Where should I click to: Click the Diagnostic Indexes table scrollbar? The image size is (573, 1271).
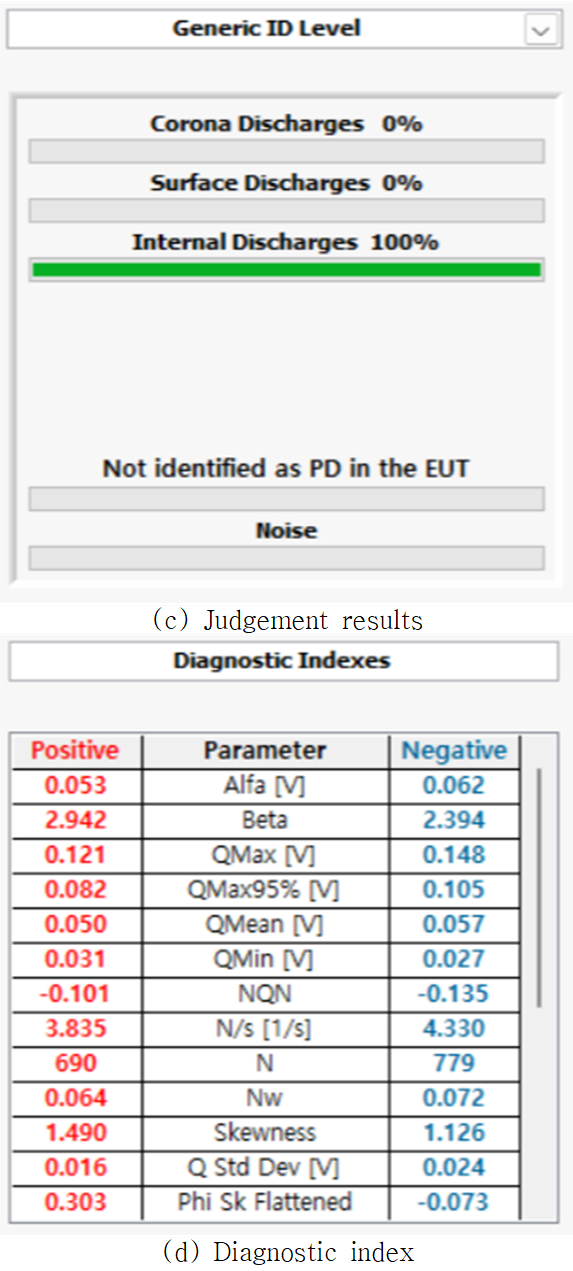[x=540, y=888]
